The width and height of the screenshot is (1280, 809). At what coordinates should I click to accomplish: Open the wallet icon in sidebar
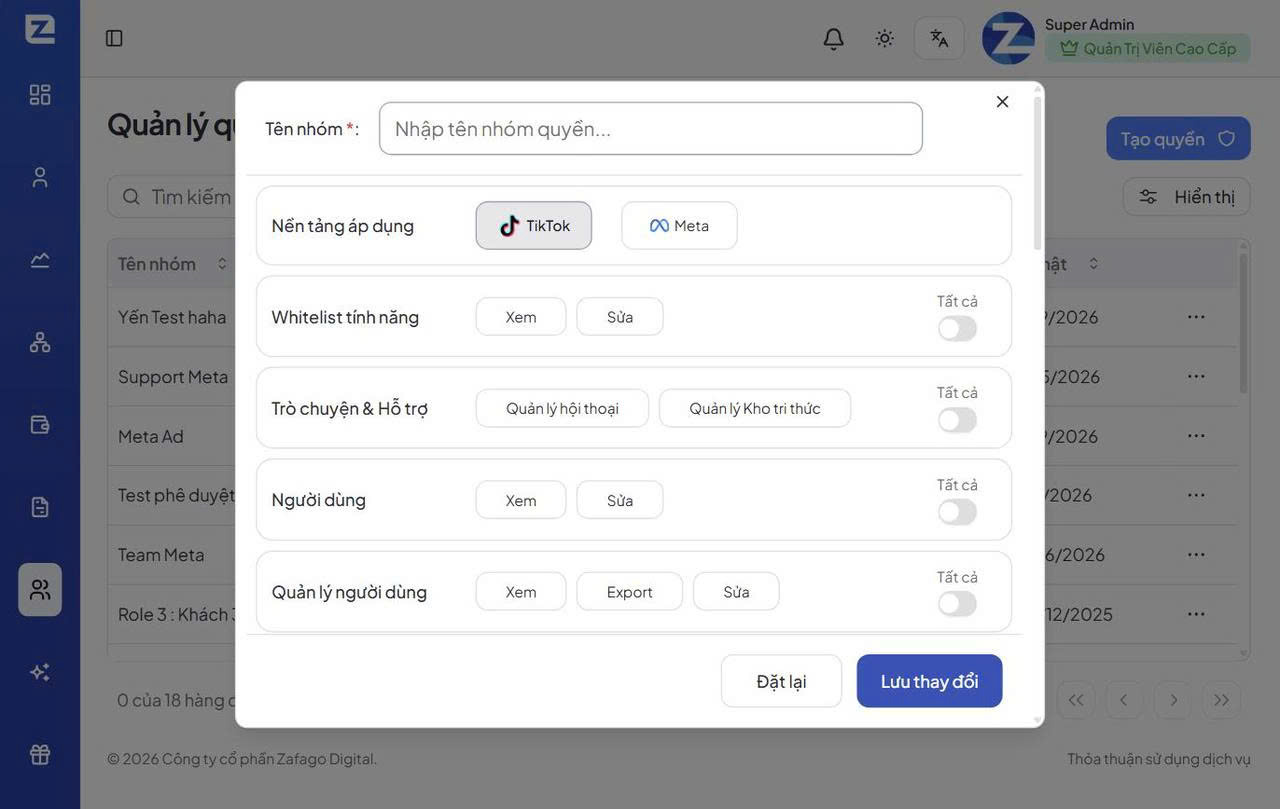click(x=40, y=425)
